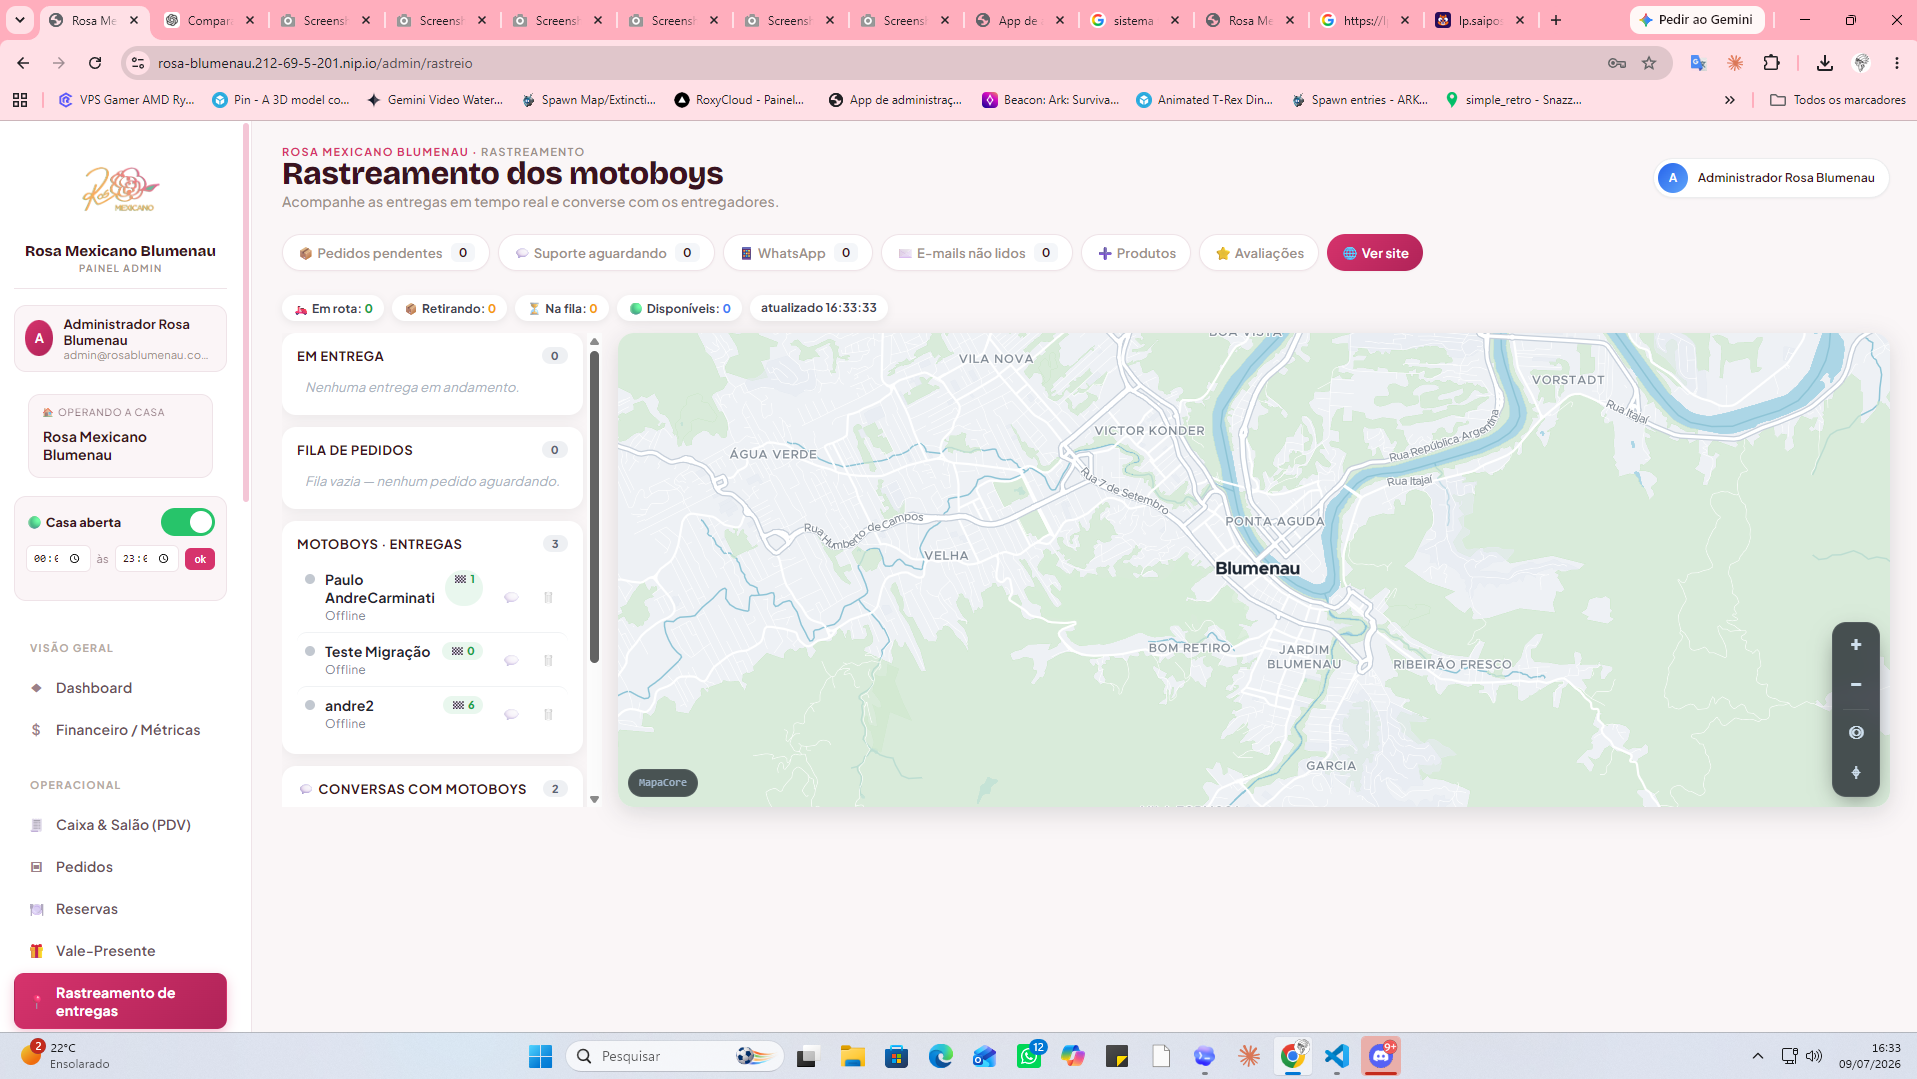This screenshot has width=1917, height=1079.
Task: Reload the rastreio page
Action: (95, 63)
